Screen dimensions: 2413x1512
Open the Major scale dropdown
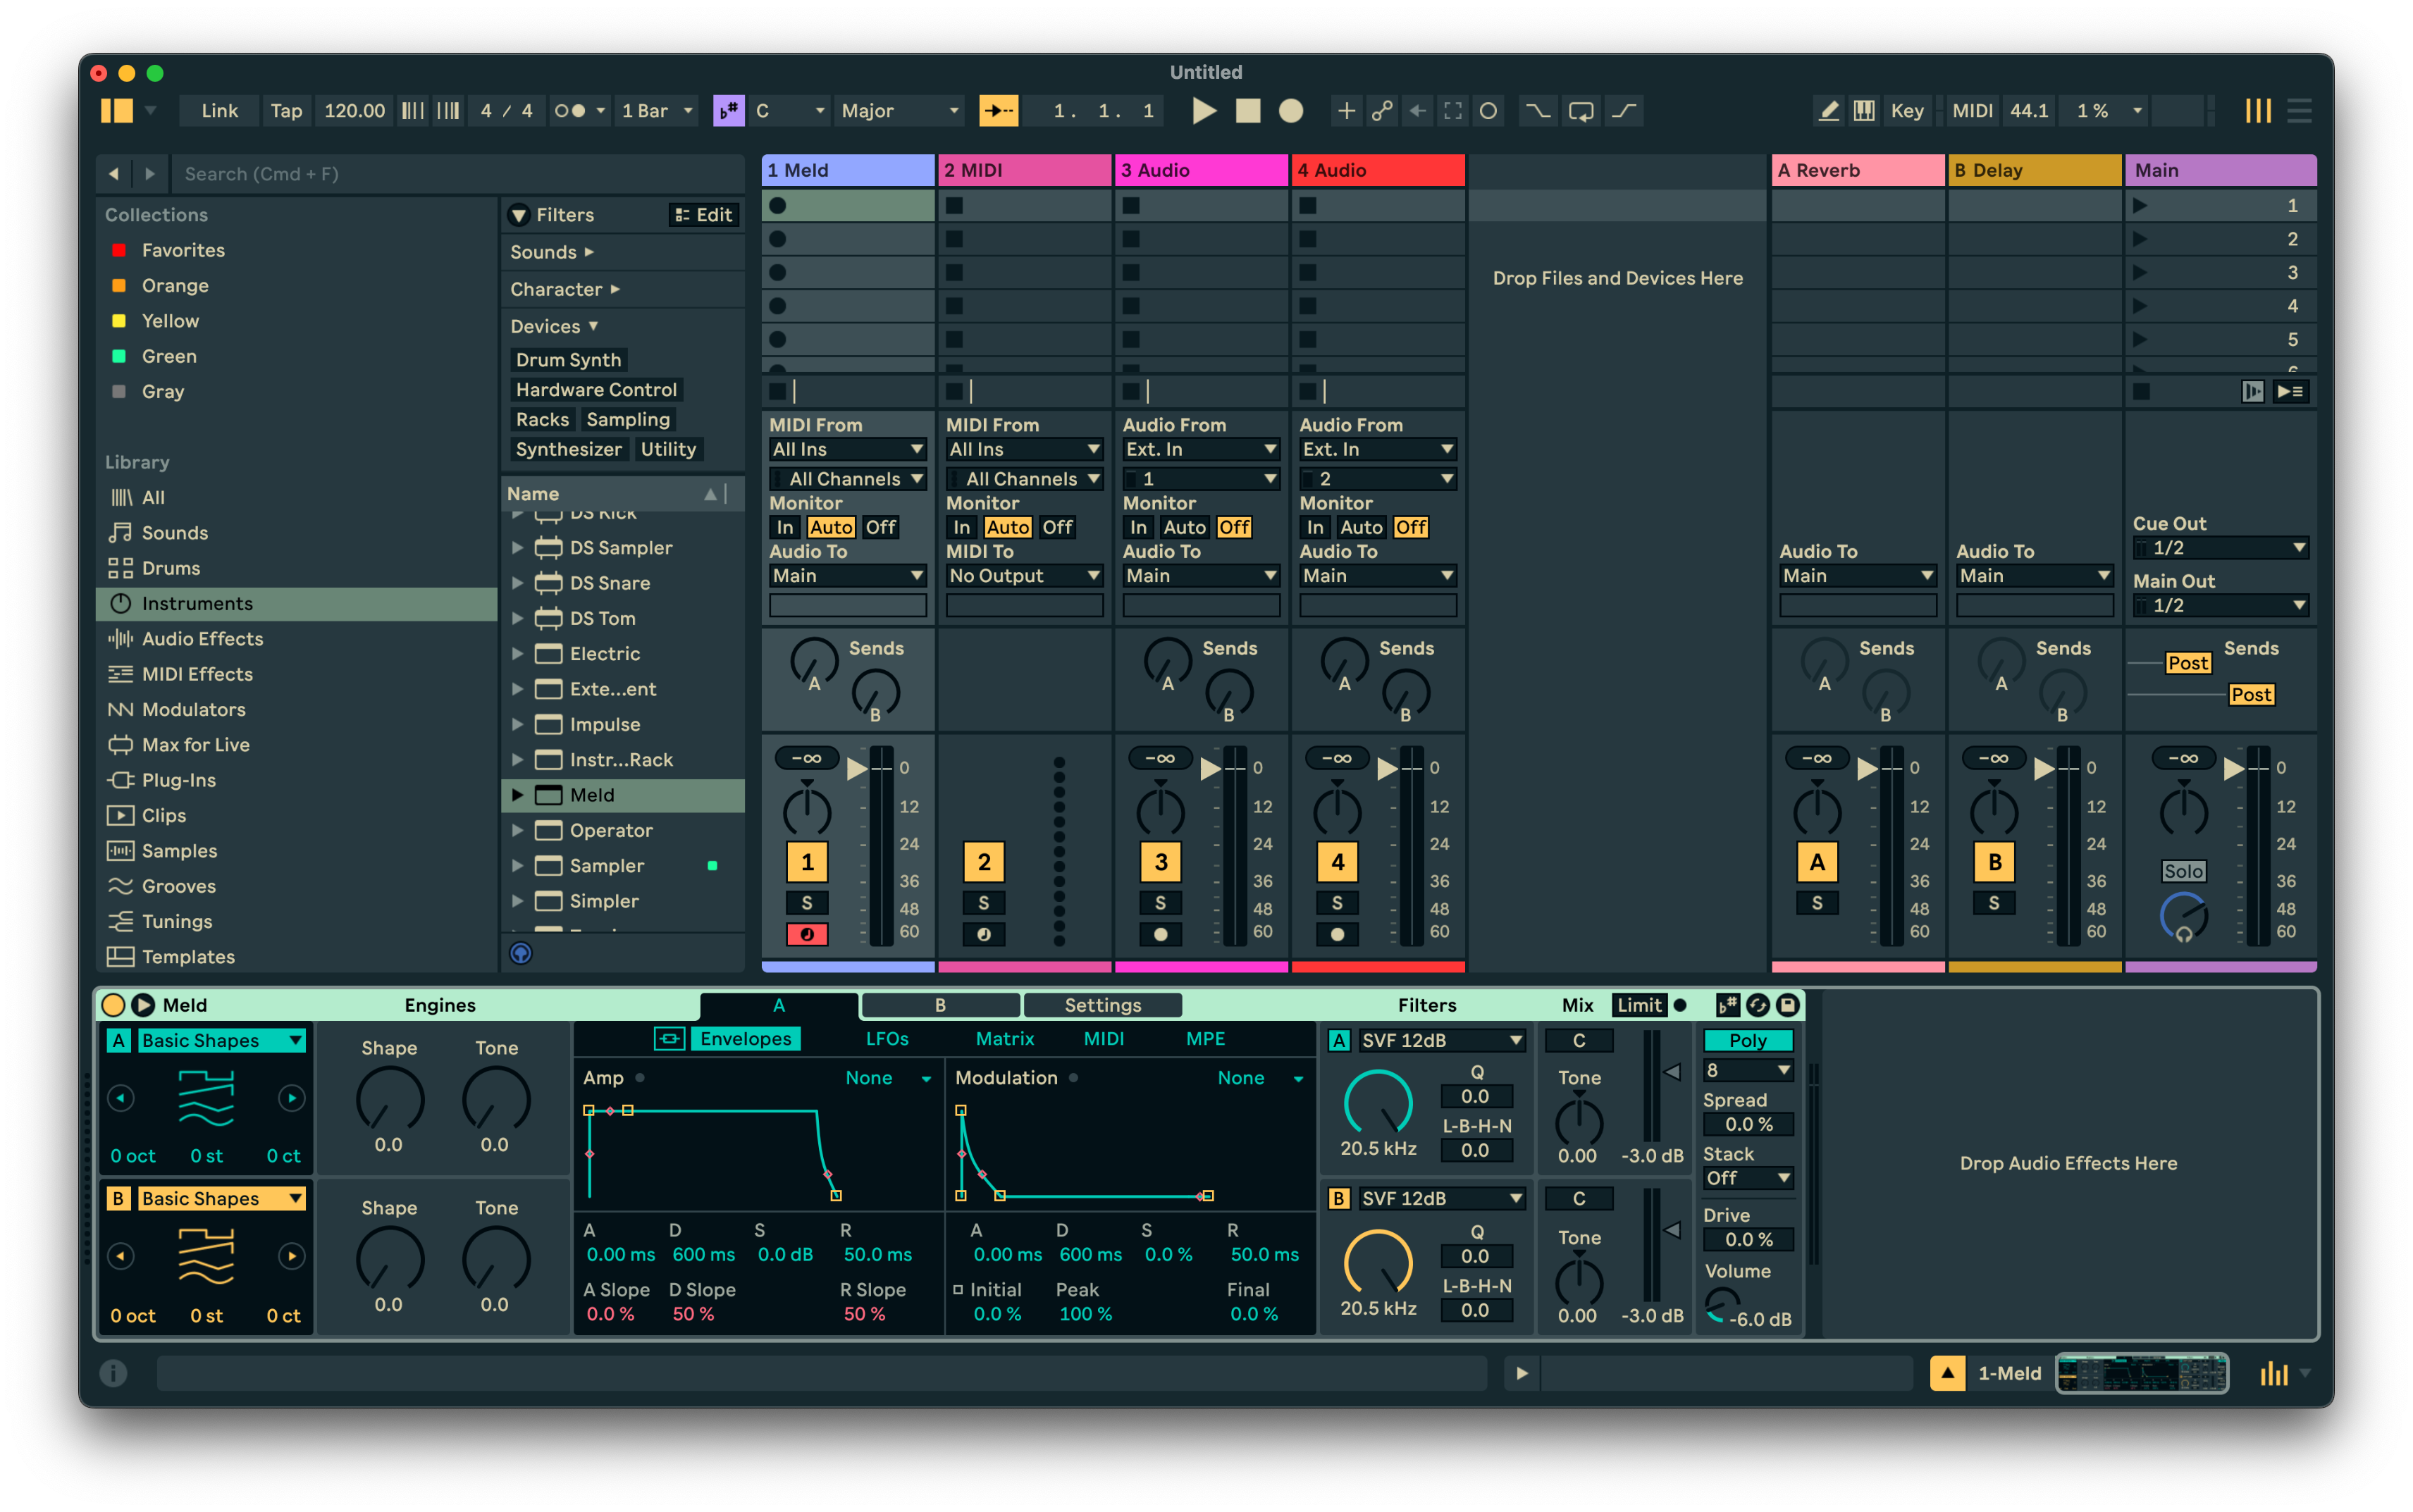(x=899, y=111)
